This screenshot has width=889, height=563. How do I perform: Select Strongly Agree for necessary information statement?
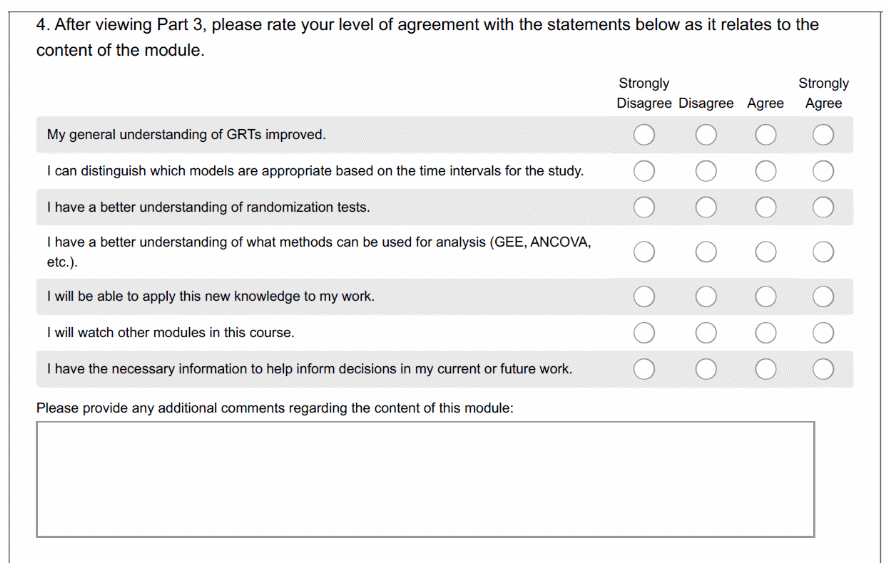(823, 369)
